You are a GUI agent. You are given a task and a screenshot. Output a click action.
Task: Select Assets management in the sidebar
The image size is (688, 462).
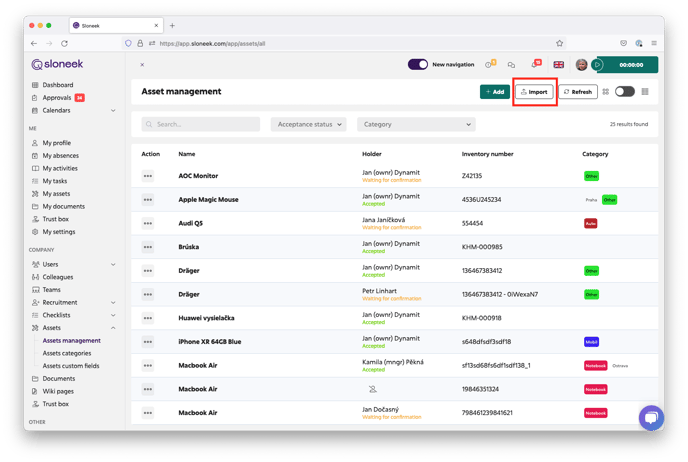point(72,340)
